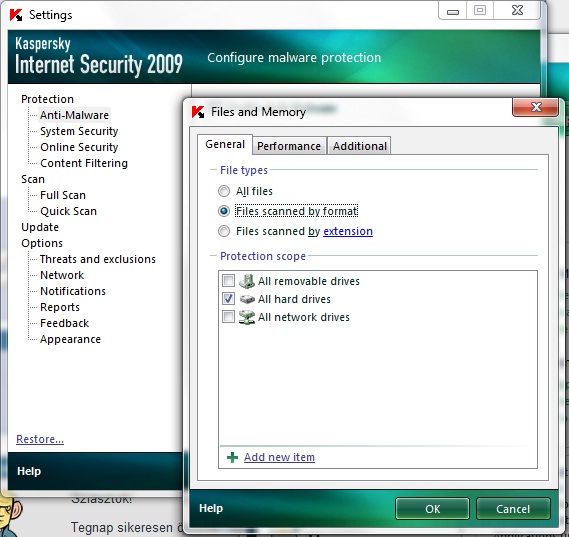569x537 pixels.
Task: Open Network settings
Action: point(62,275)
